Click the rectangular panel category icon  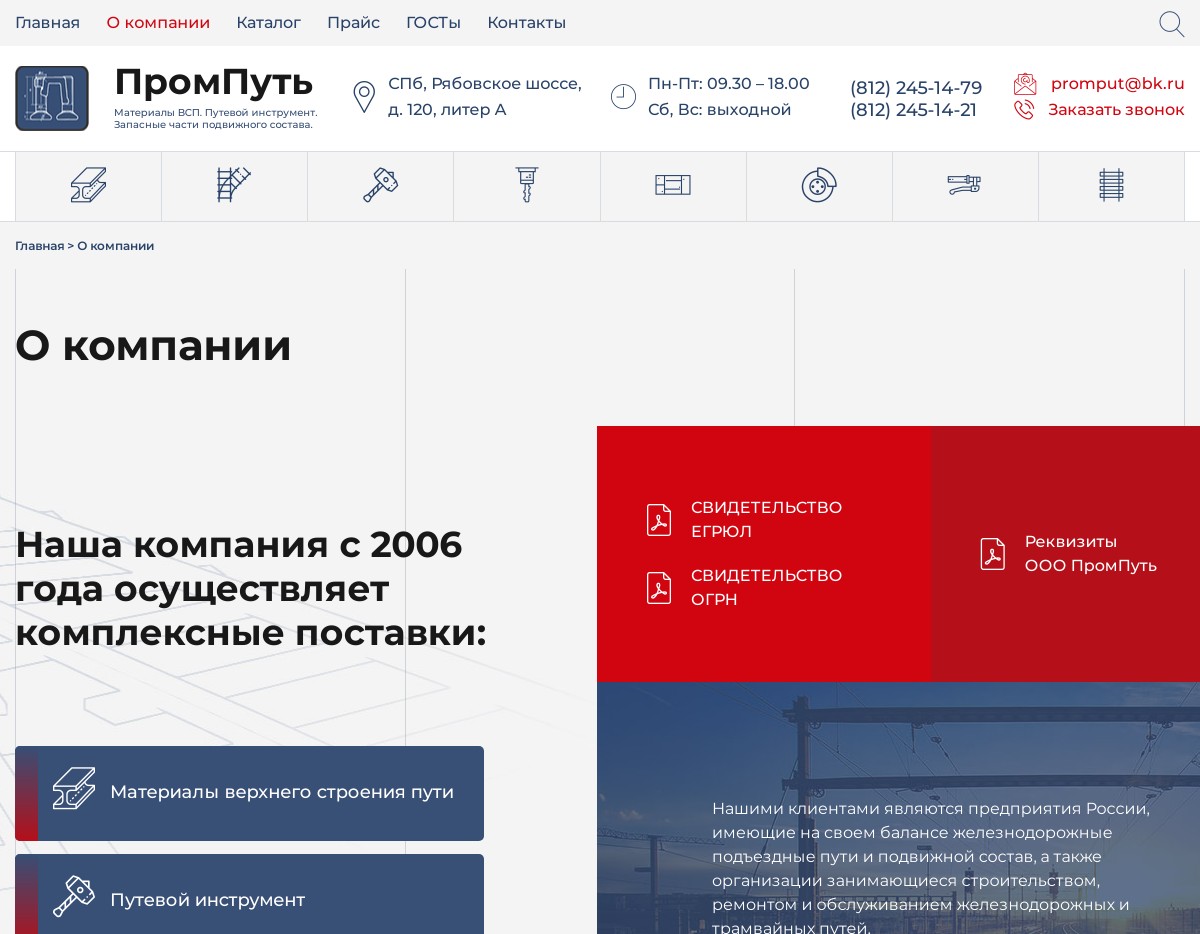(x=673, y=186)
